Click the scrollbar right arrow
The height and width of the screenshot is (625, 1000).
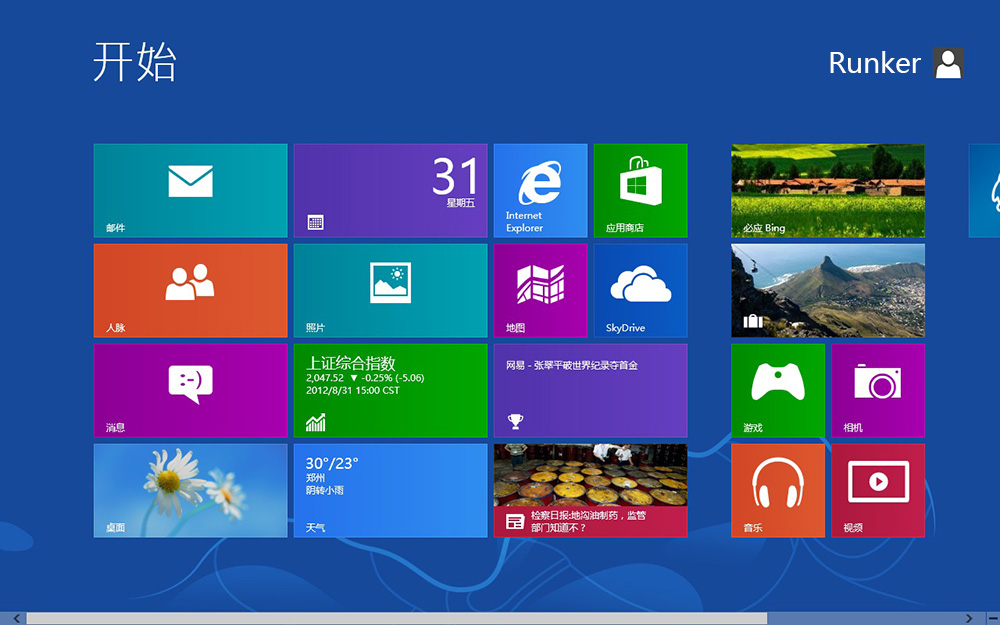[969, 619]
